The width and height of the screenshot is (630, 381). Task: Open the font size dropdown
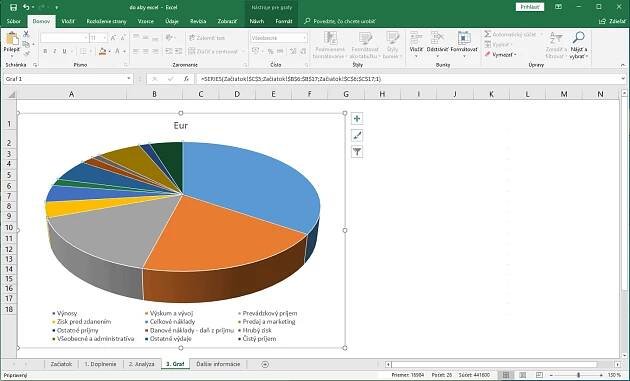coord(105,38)
